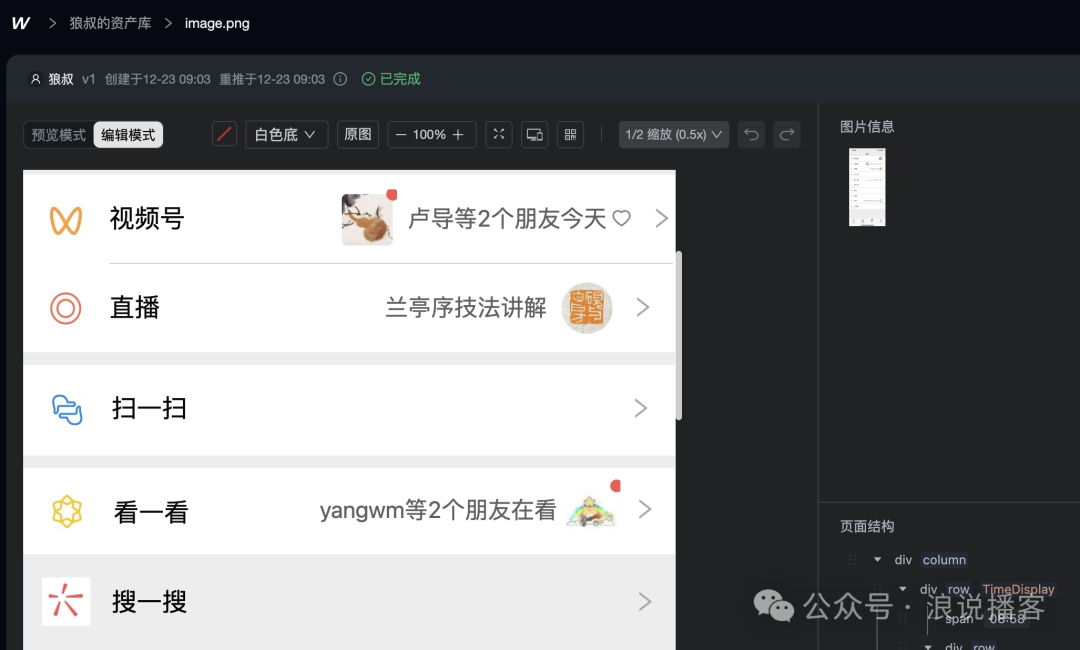Image resolution: width=1080 pixels, height=650 pixels.
Task: Select the div column tree item
Action: click(931, 560)
